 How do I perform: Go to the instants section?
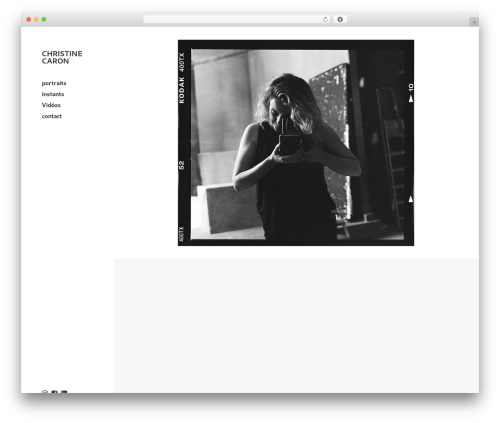53,94
